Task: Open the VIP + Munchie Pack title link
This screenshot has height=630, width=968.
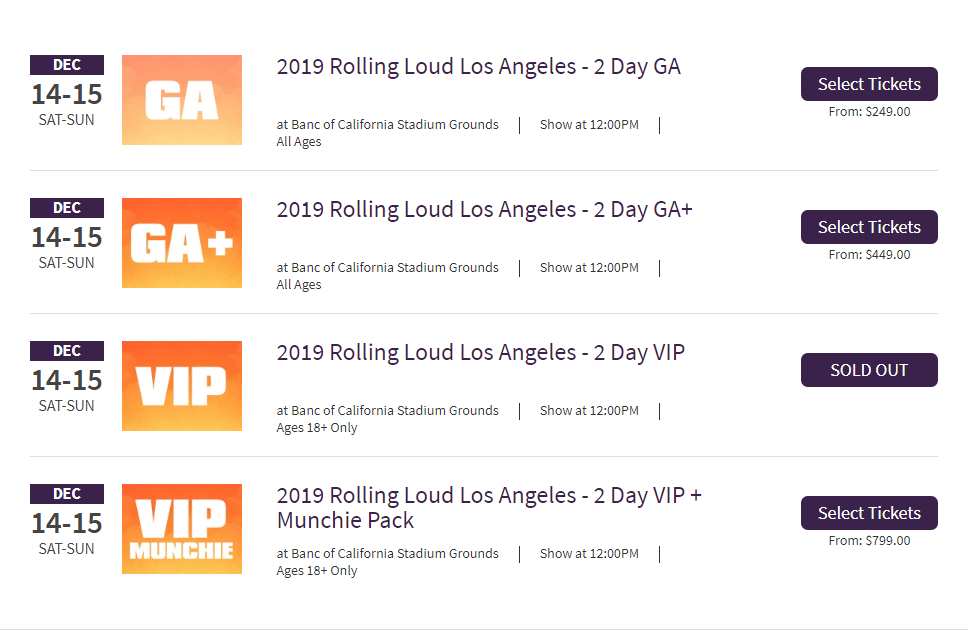Action: (489, 508)
